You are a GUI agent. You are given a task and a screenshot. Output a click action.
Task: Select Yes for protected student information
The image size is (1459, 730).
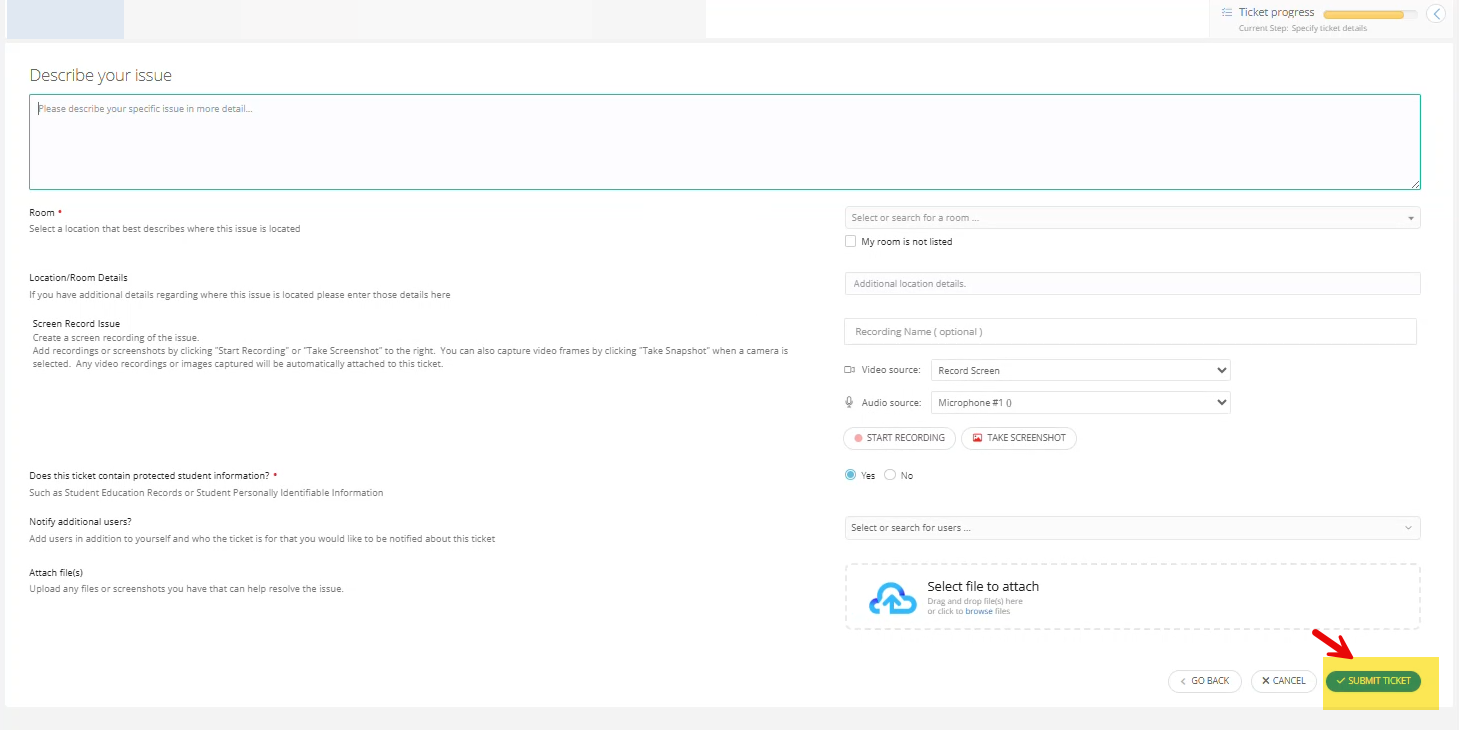(849, 474)
